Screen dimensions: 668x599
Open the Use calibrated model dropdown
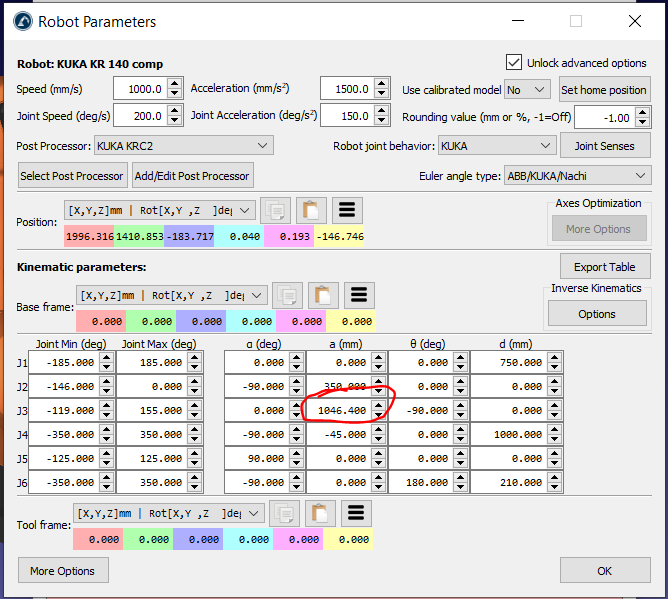[x=527, y=89]
